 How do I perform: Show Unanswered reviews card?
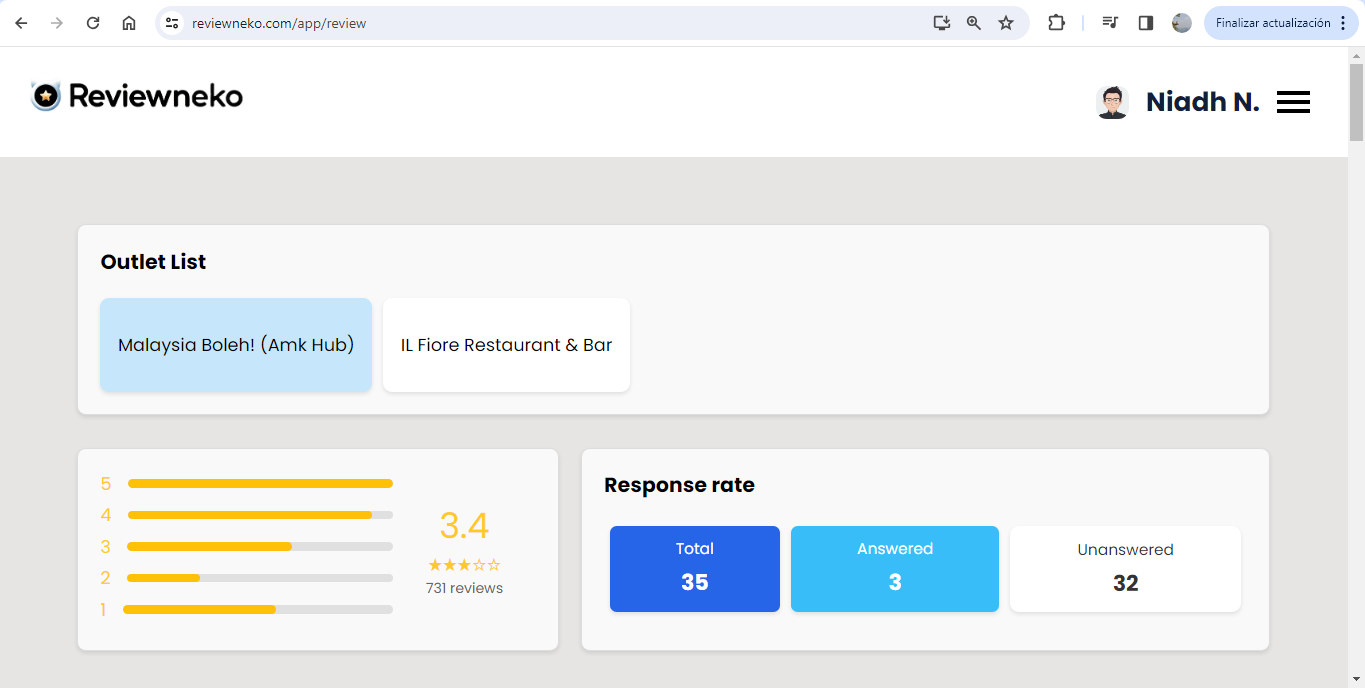[1125, 568]
